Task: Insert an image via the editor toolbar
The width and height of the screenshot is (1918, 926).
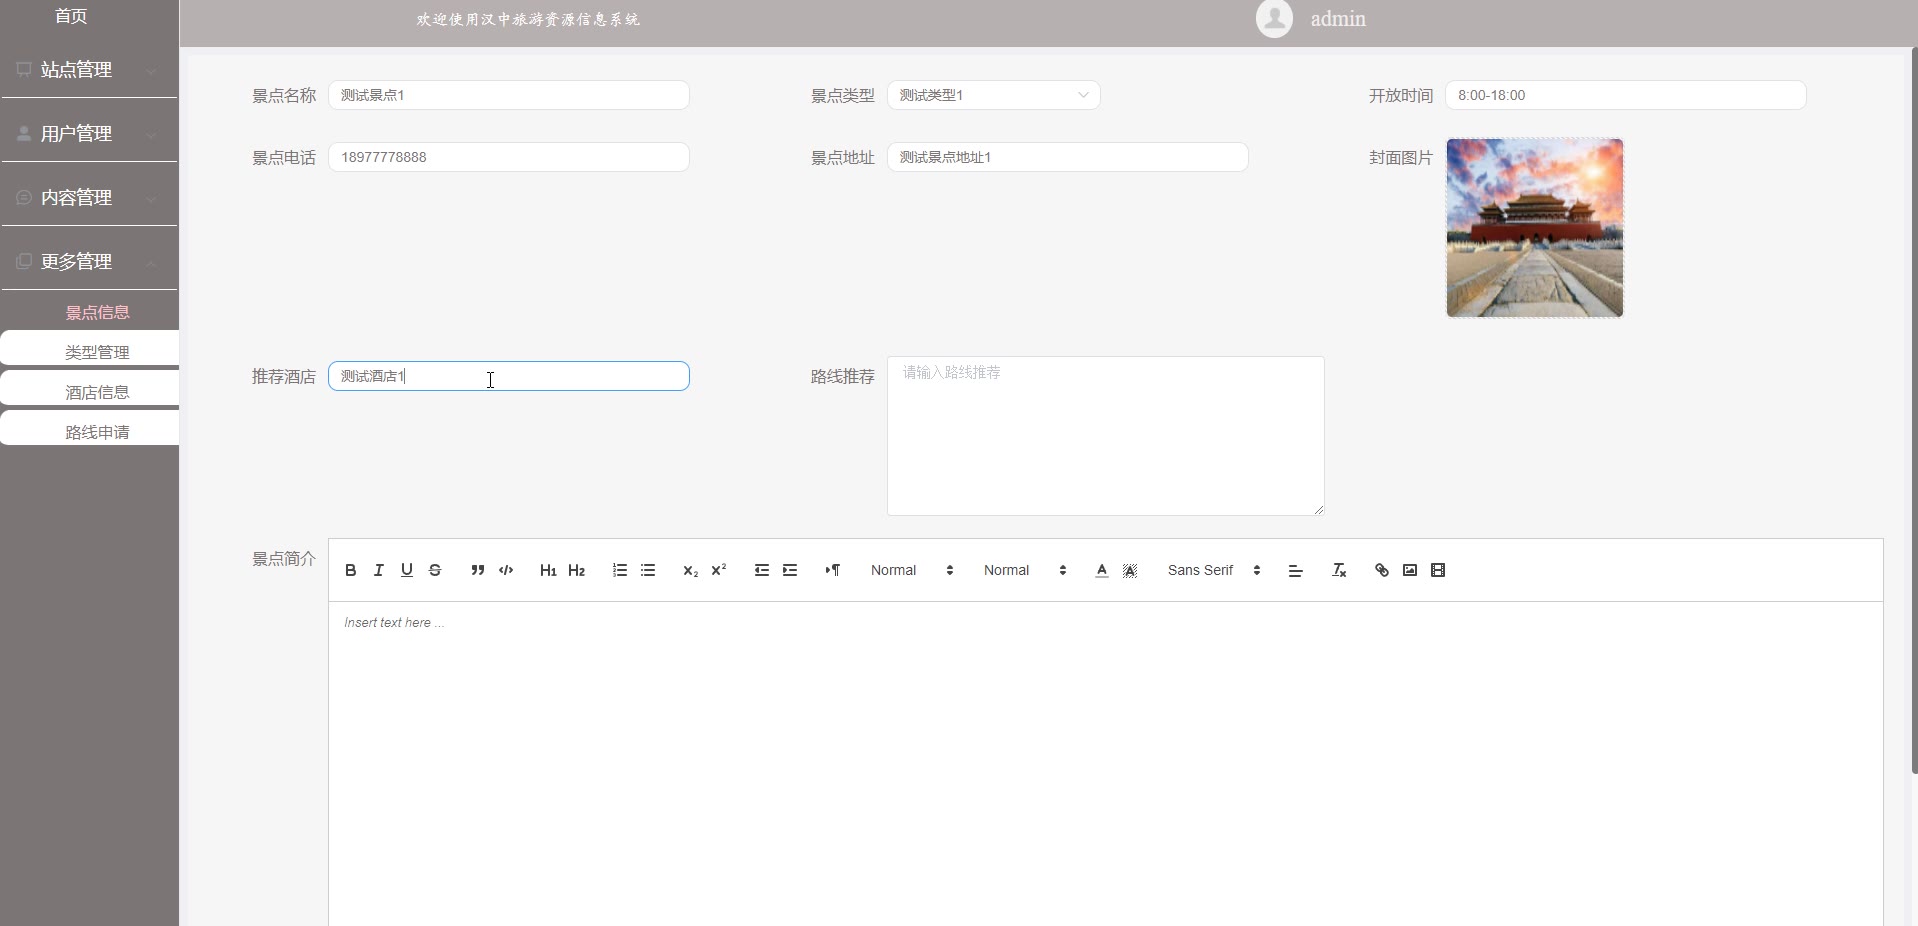Action: [x=1410, y=570]
